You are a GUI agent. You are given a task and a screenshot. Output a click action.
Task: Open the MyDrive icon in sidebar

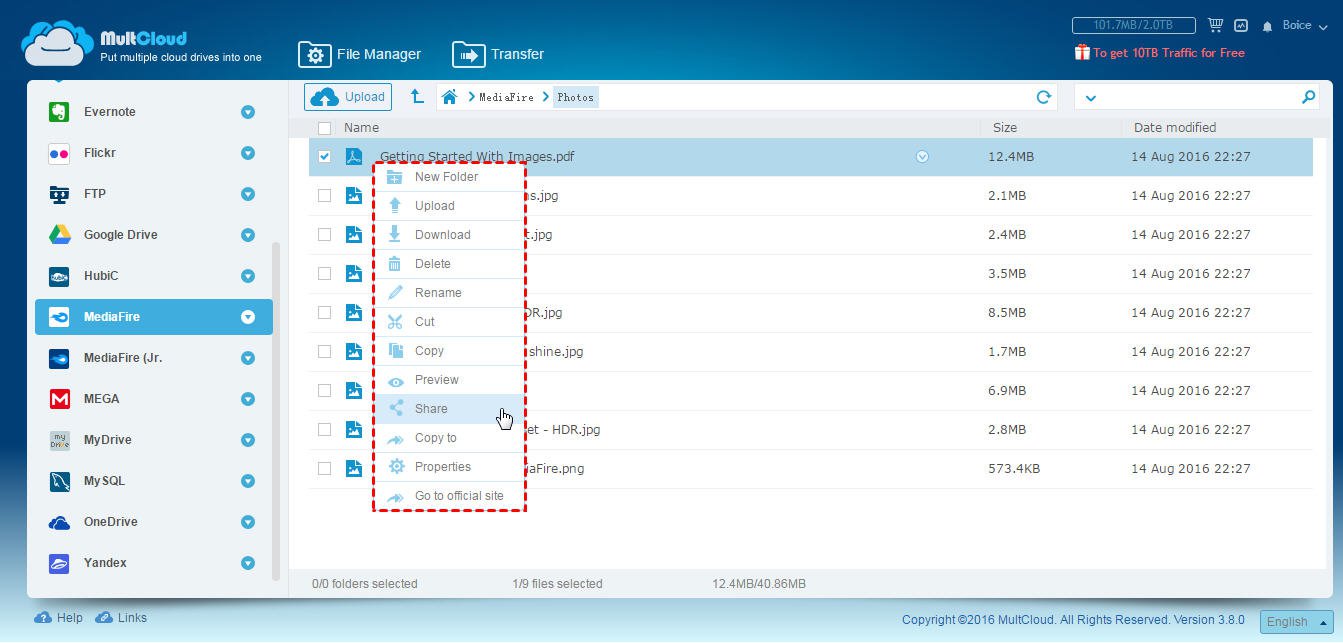pyautogui.click(x=59, y=440)
